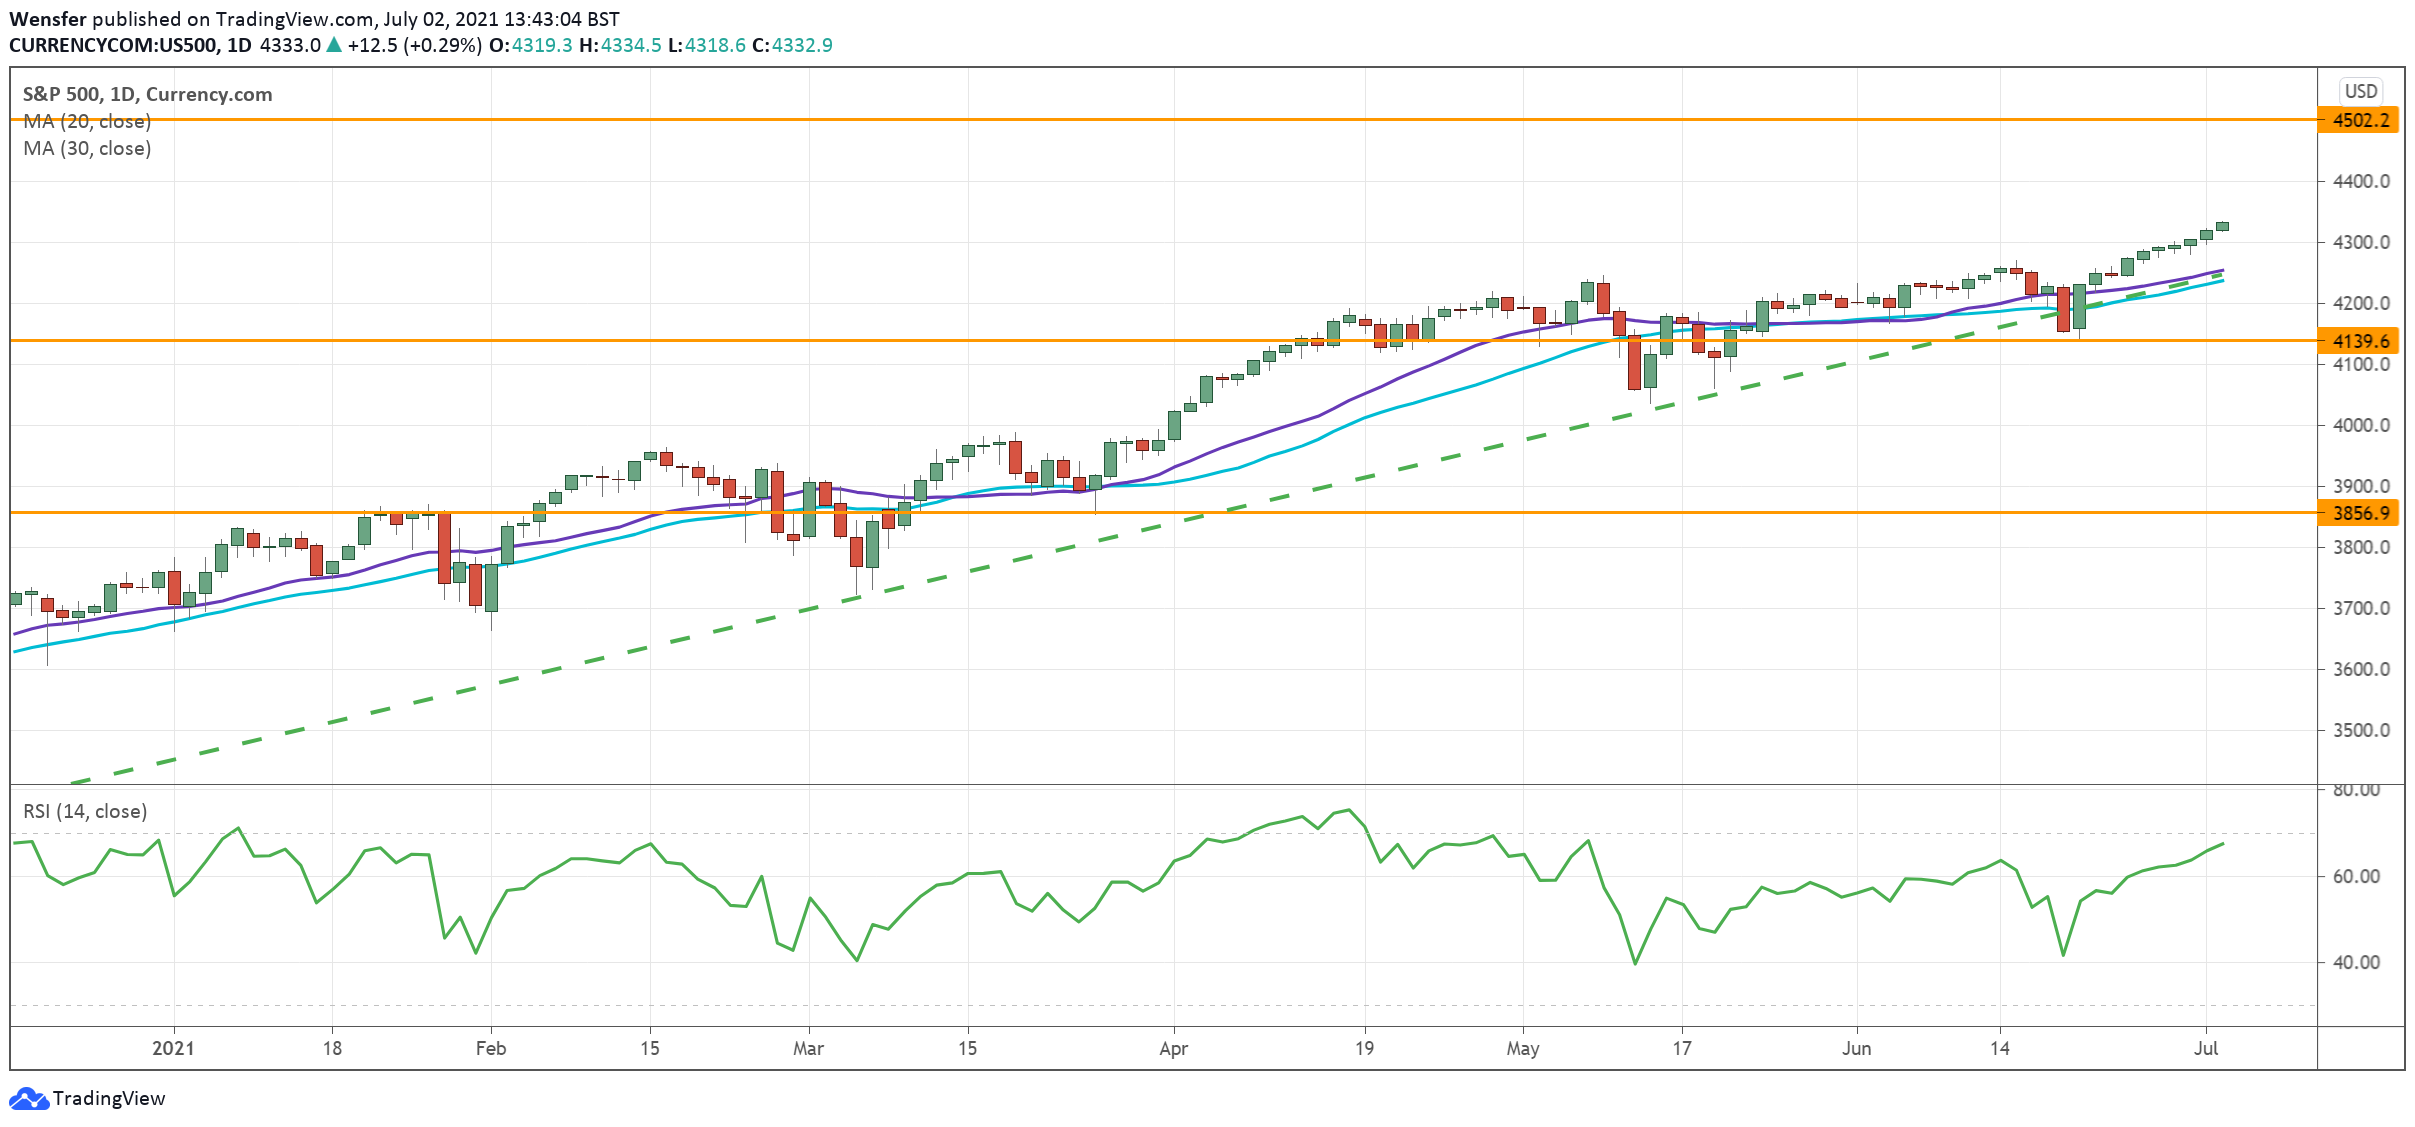Click the 1D interval in the header
This screenshot has height=1127, width=2415.
(239, 45)
